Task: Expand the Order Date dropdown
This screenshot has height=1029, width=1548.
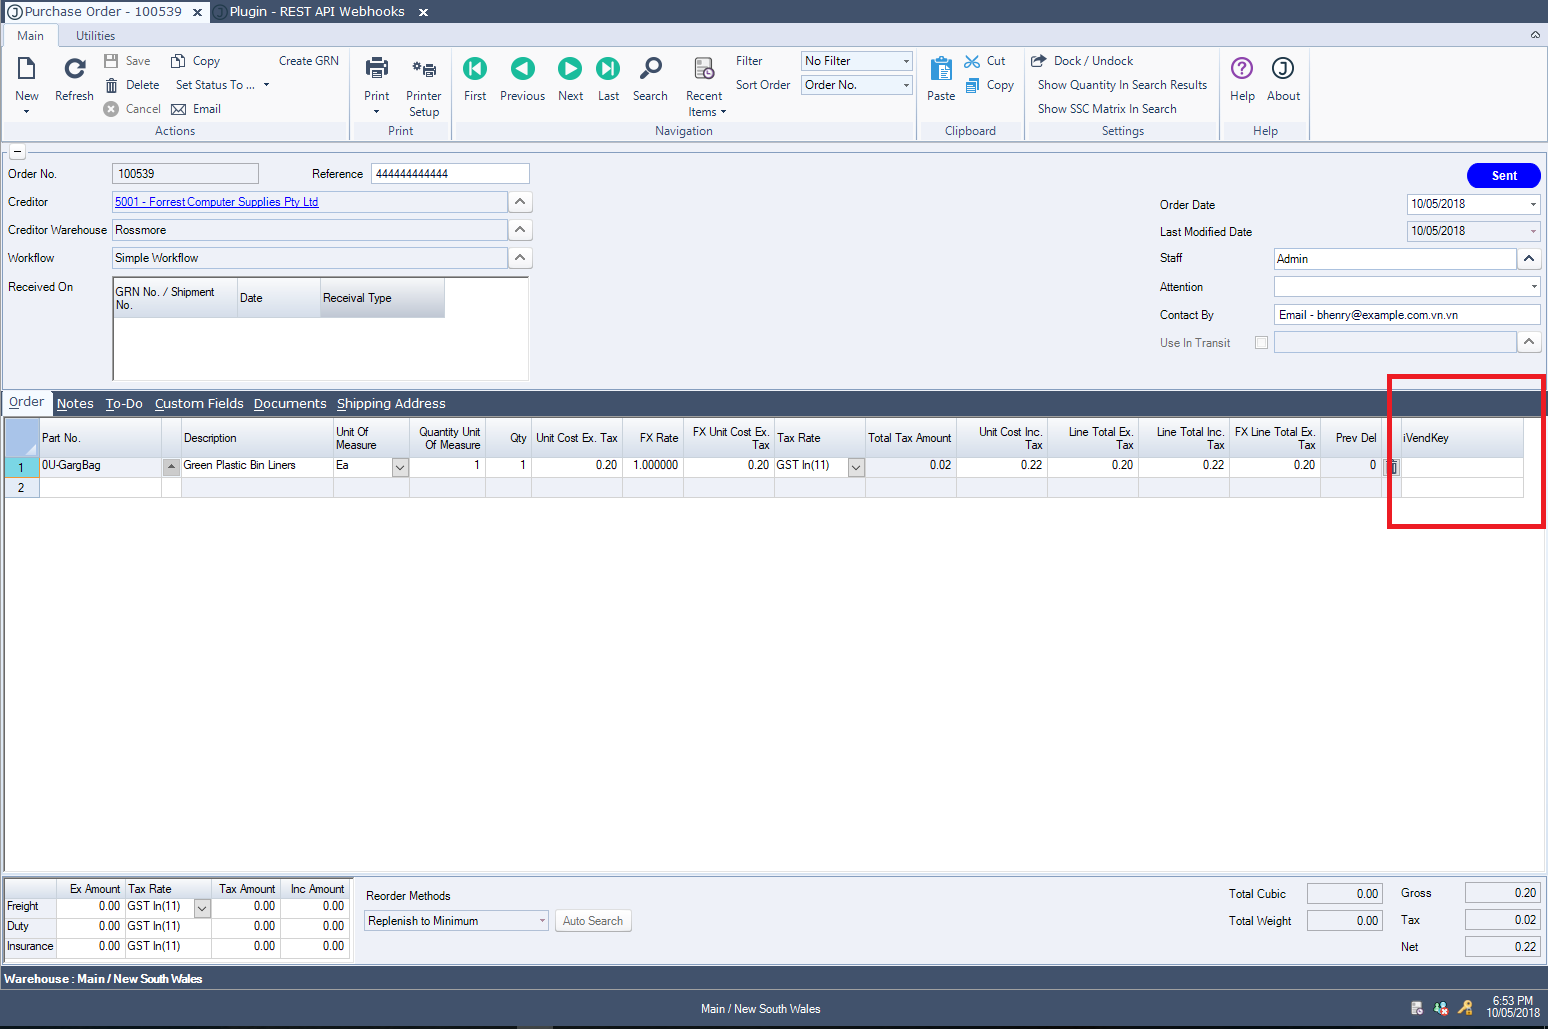Action: (1532, 204)
